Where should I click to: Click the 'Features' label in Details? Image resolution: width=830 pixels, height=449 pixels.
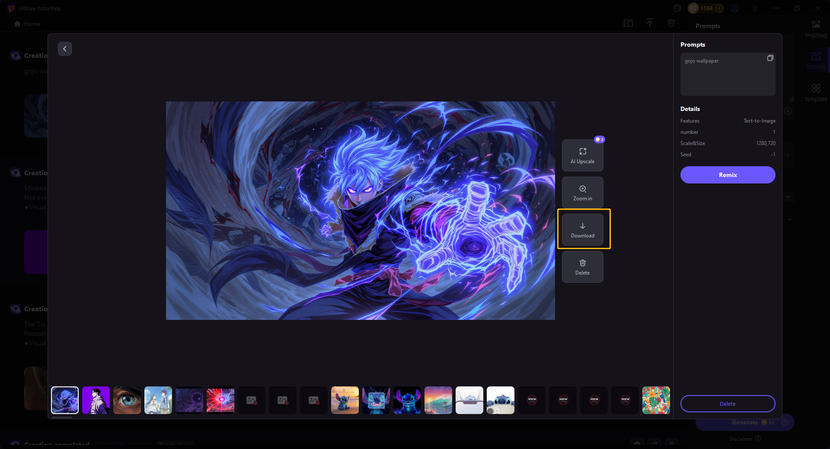coord(690,121)
